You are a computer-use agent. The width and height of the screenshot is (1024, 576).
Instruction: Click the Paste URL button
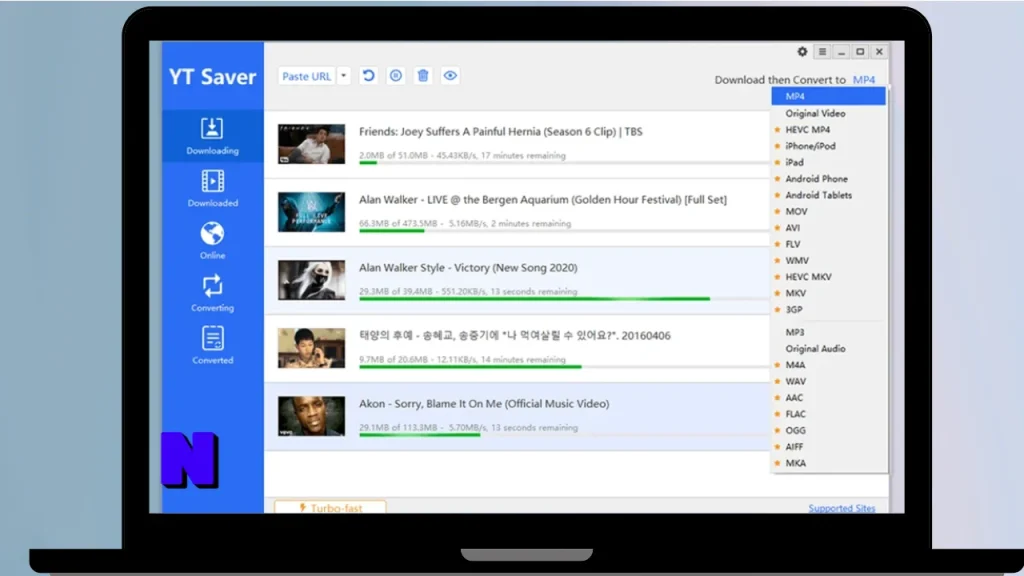click(x=306, y=76)
